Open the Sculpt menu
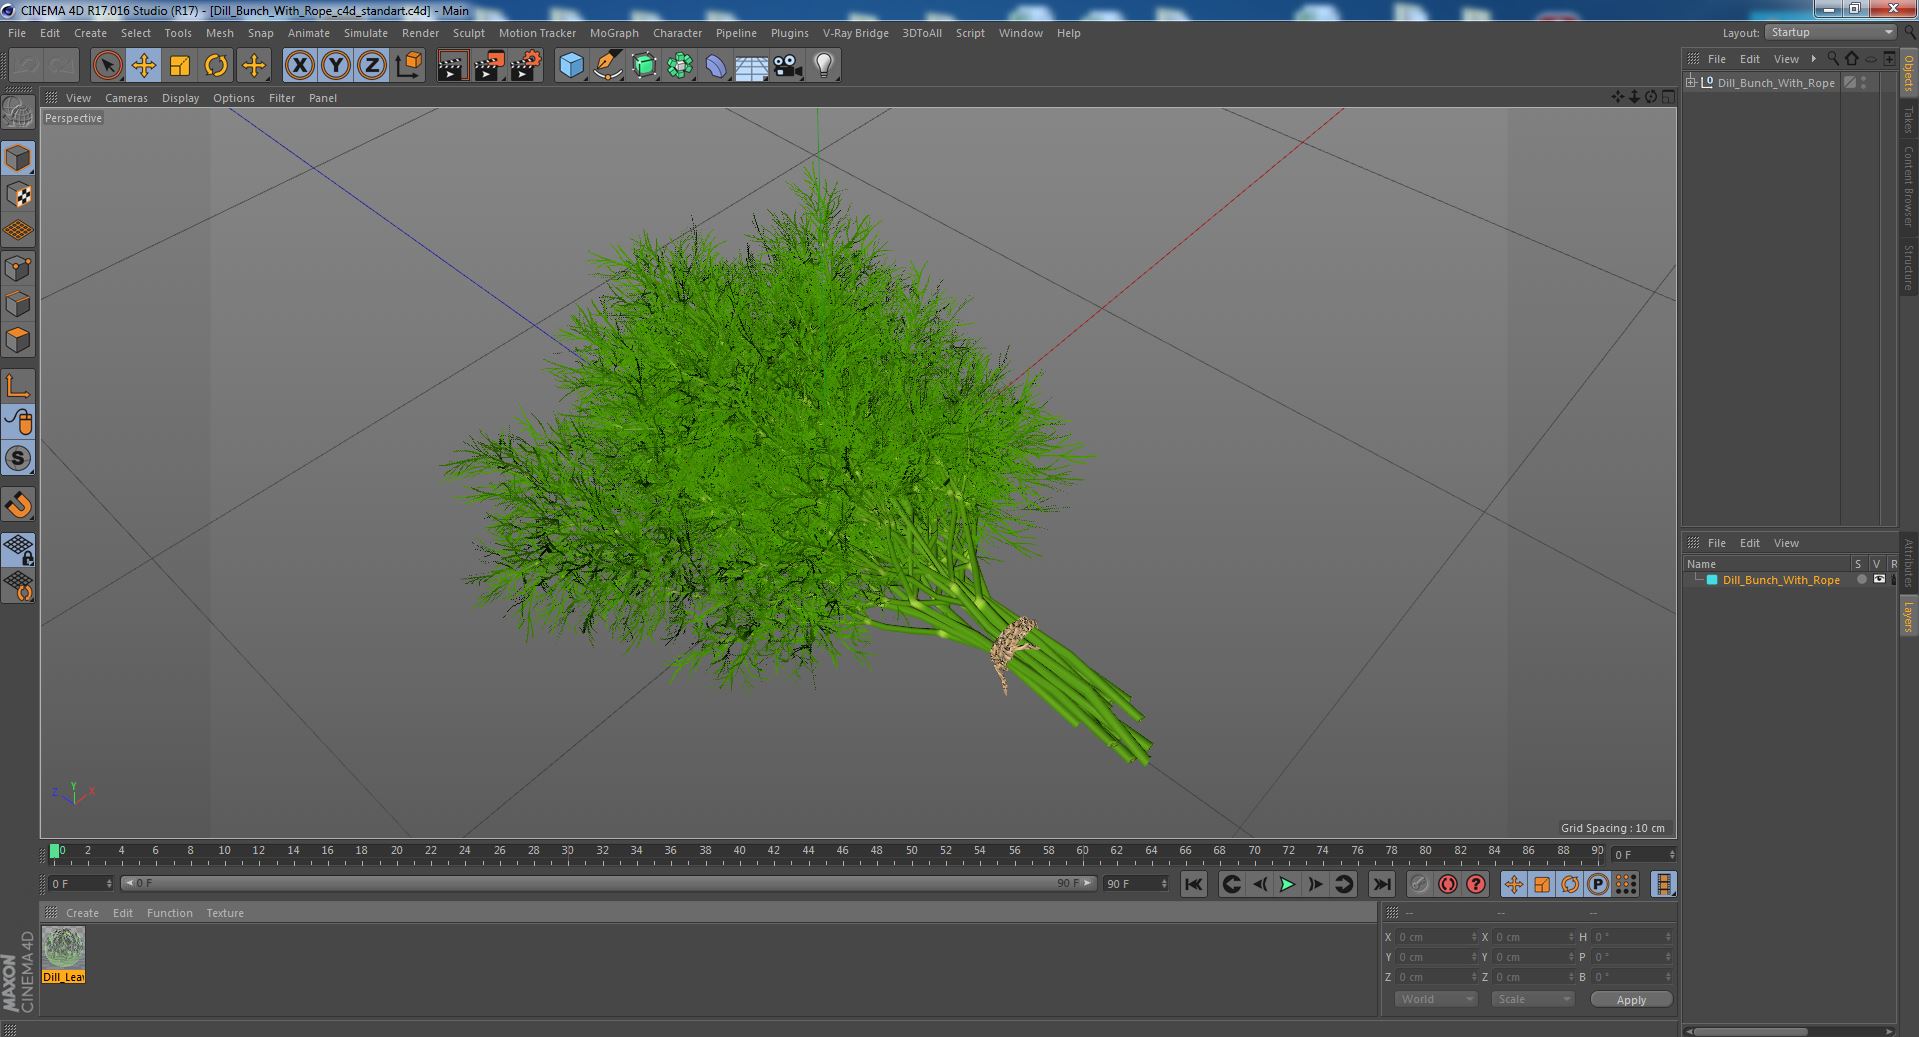The height and width of the screenshot is (1037, 1919). point(468,33)
